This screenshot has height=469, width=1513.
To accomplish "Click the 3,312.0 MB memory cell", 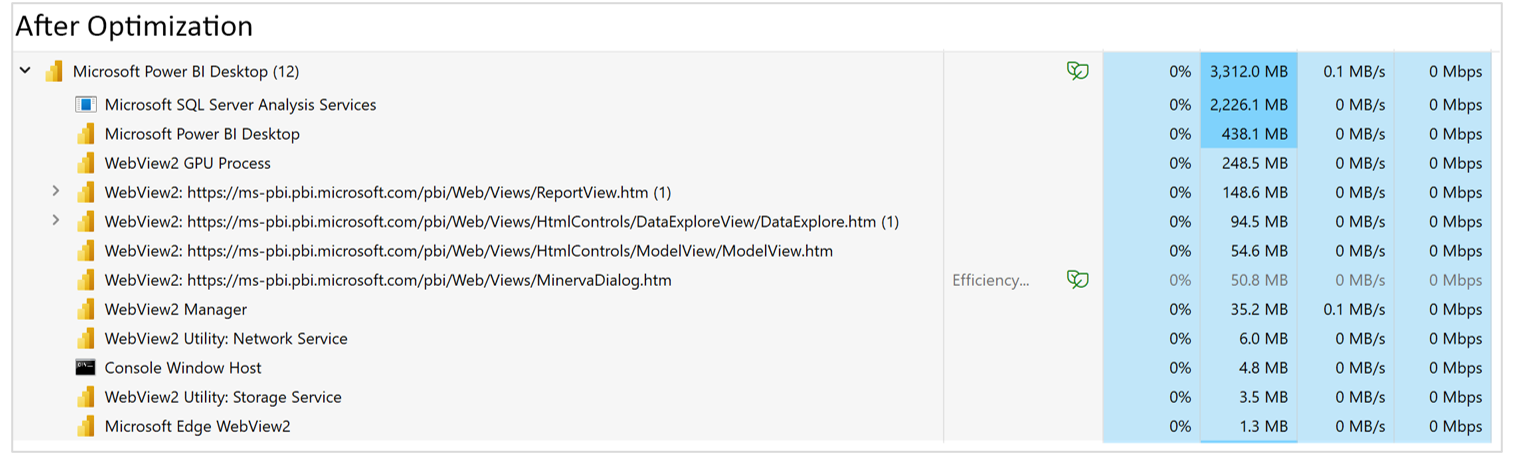I will 1249,72.
